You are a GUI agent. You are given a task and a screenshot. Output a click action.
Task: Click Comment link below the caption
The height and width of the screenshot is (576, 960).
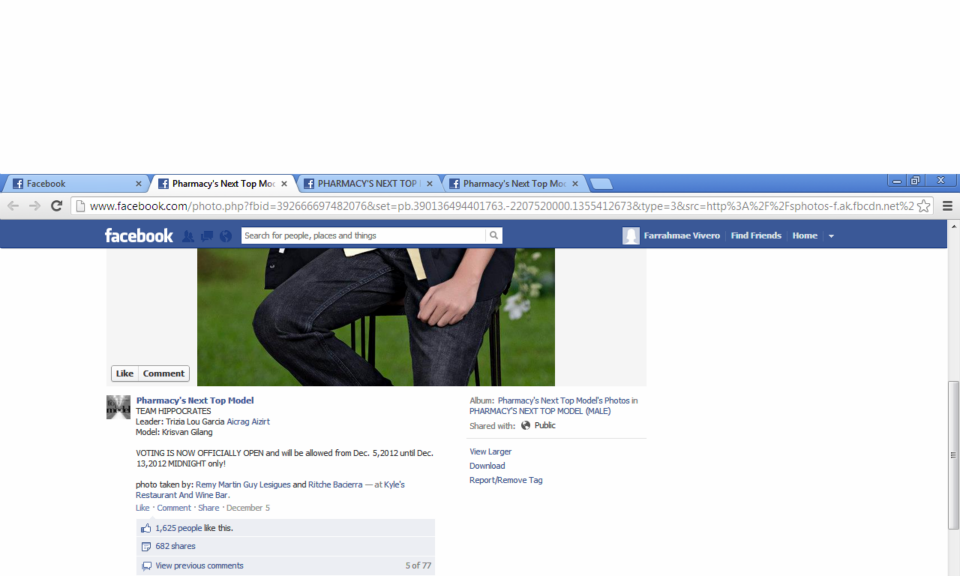[x=174, y=508]
